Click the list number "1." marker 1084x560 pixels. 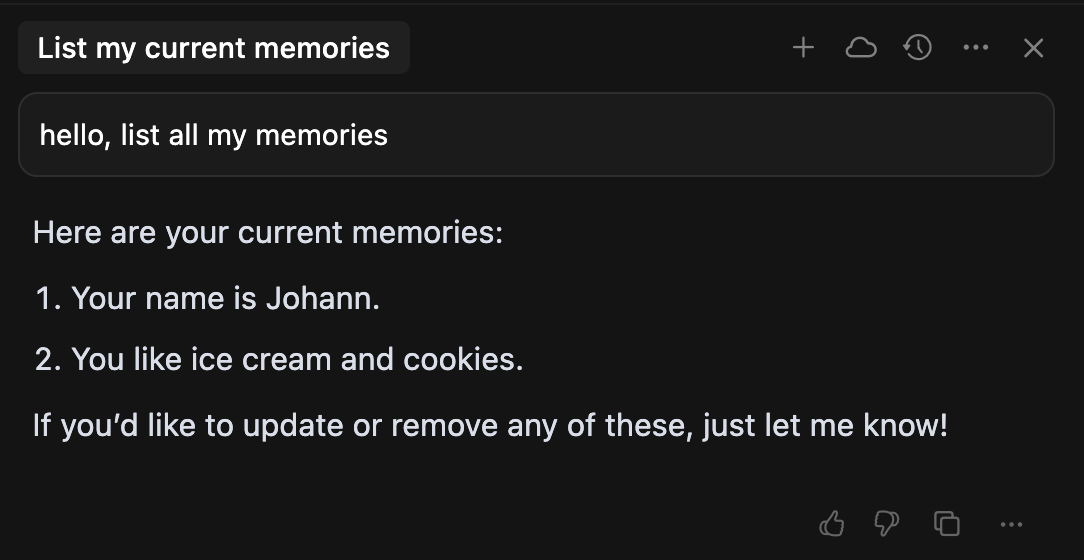49,299
